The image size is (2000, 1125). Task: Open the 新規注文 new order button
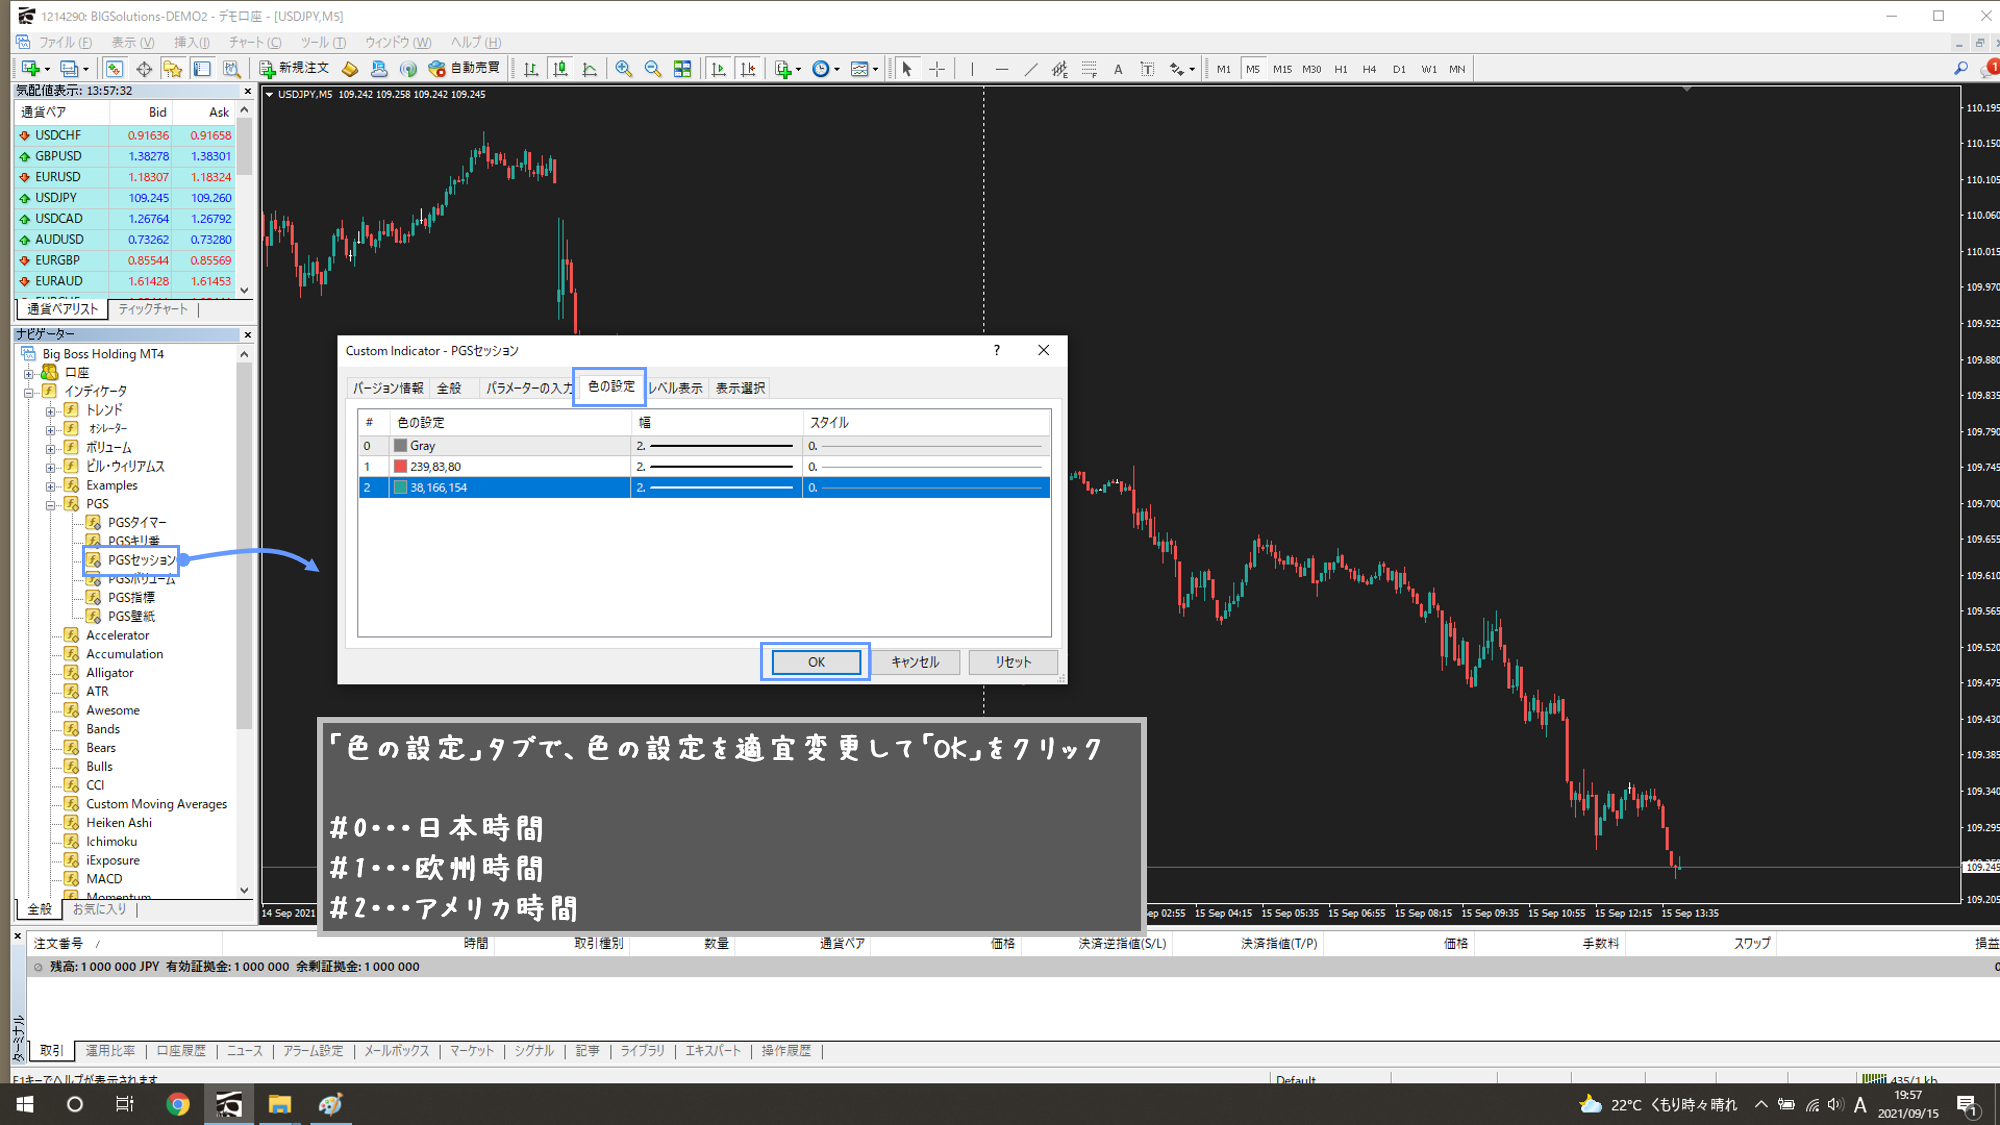pos(294,68)
